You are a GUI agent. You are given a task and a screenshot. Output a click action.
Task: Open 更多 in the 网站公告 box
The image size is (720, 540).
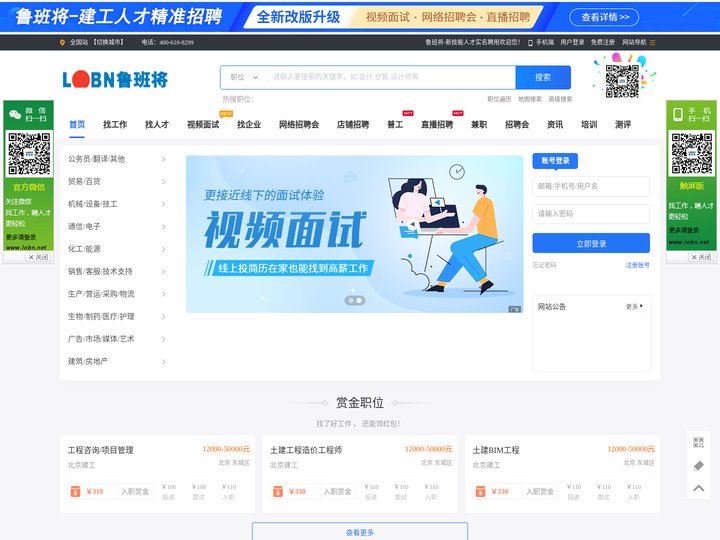coord(634,306)
